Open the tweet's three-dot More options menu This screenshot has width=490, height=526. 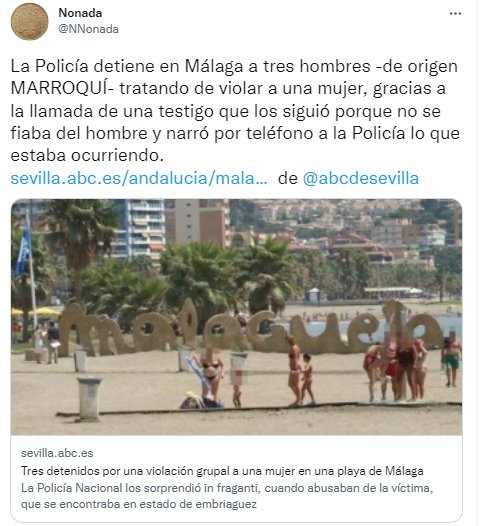[455, 14]
